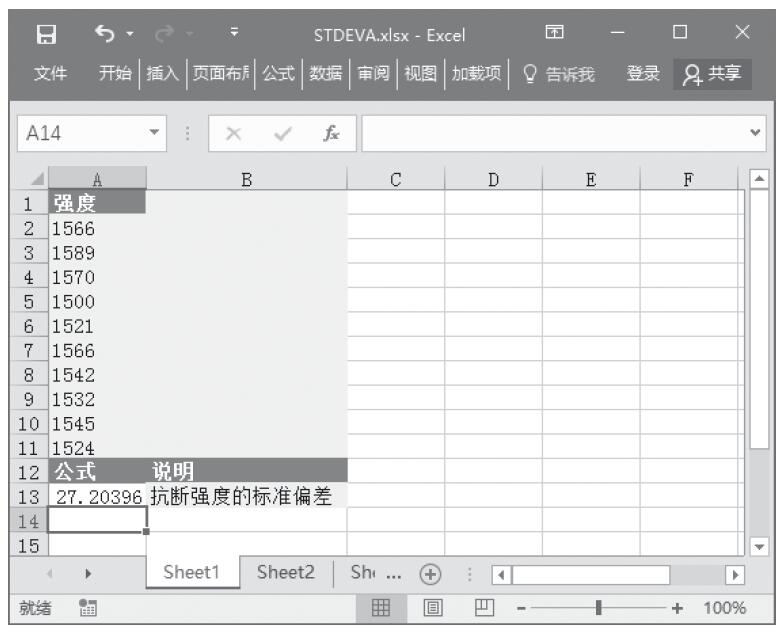Click the Undo arrow icon

pyautogui.click(x=102, y=36)
